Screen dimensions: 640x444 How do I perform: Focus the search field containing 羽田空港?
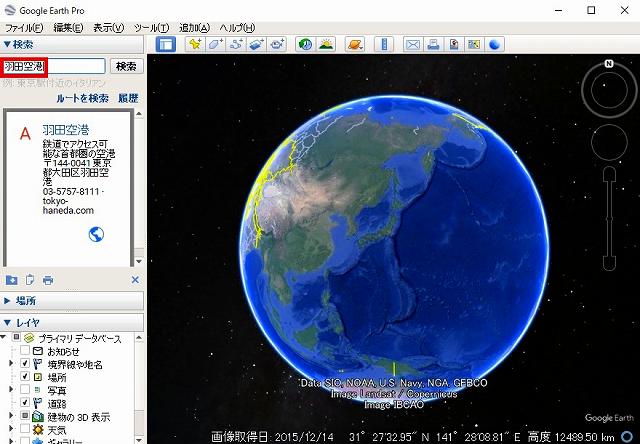tap(54, 66)
